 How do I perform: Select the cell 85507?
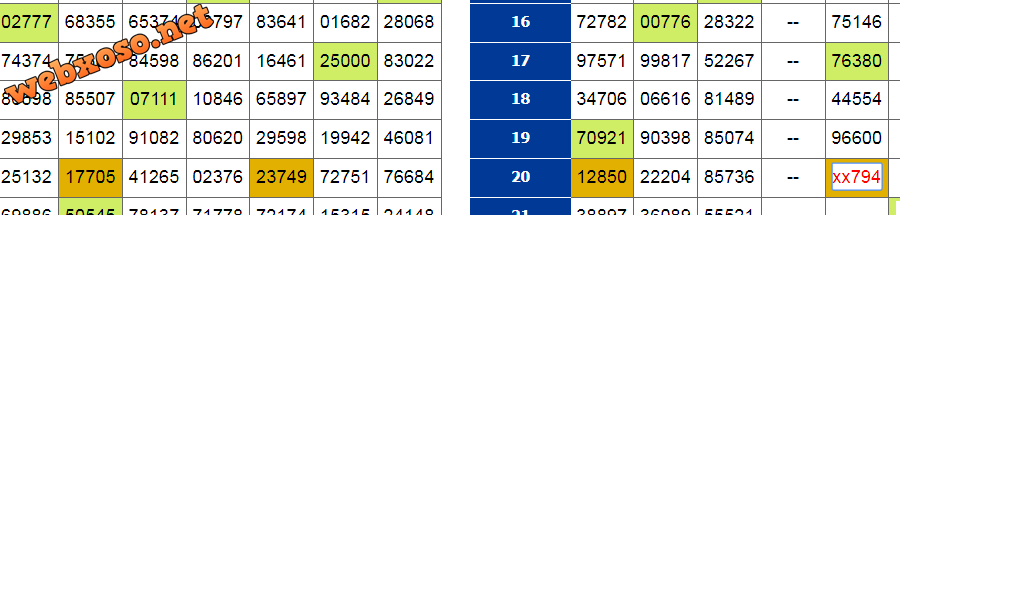tap(90, 100)
